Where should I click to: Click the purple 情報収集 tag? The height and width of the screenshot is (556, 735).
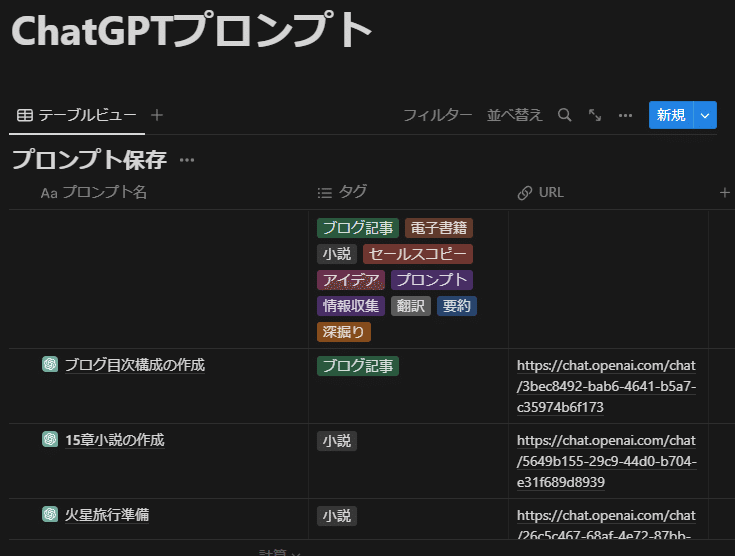[x=351, y=306]
